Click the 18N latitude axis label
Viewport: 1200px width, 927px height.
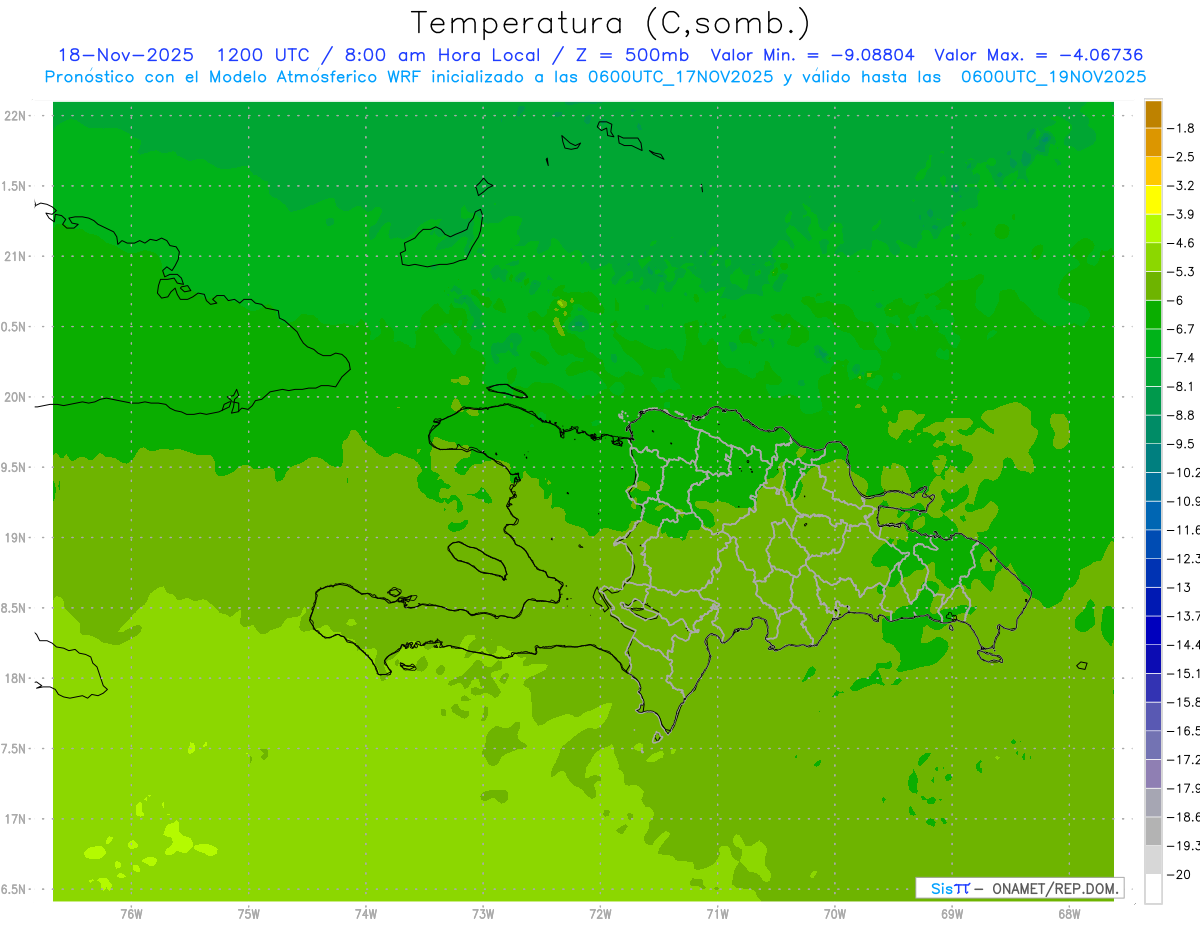pyautogui.click(x=17, y=678)
